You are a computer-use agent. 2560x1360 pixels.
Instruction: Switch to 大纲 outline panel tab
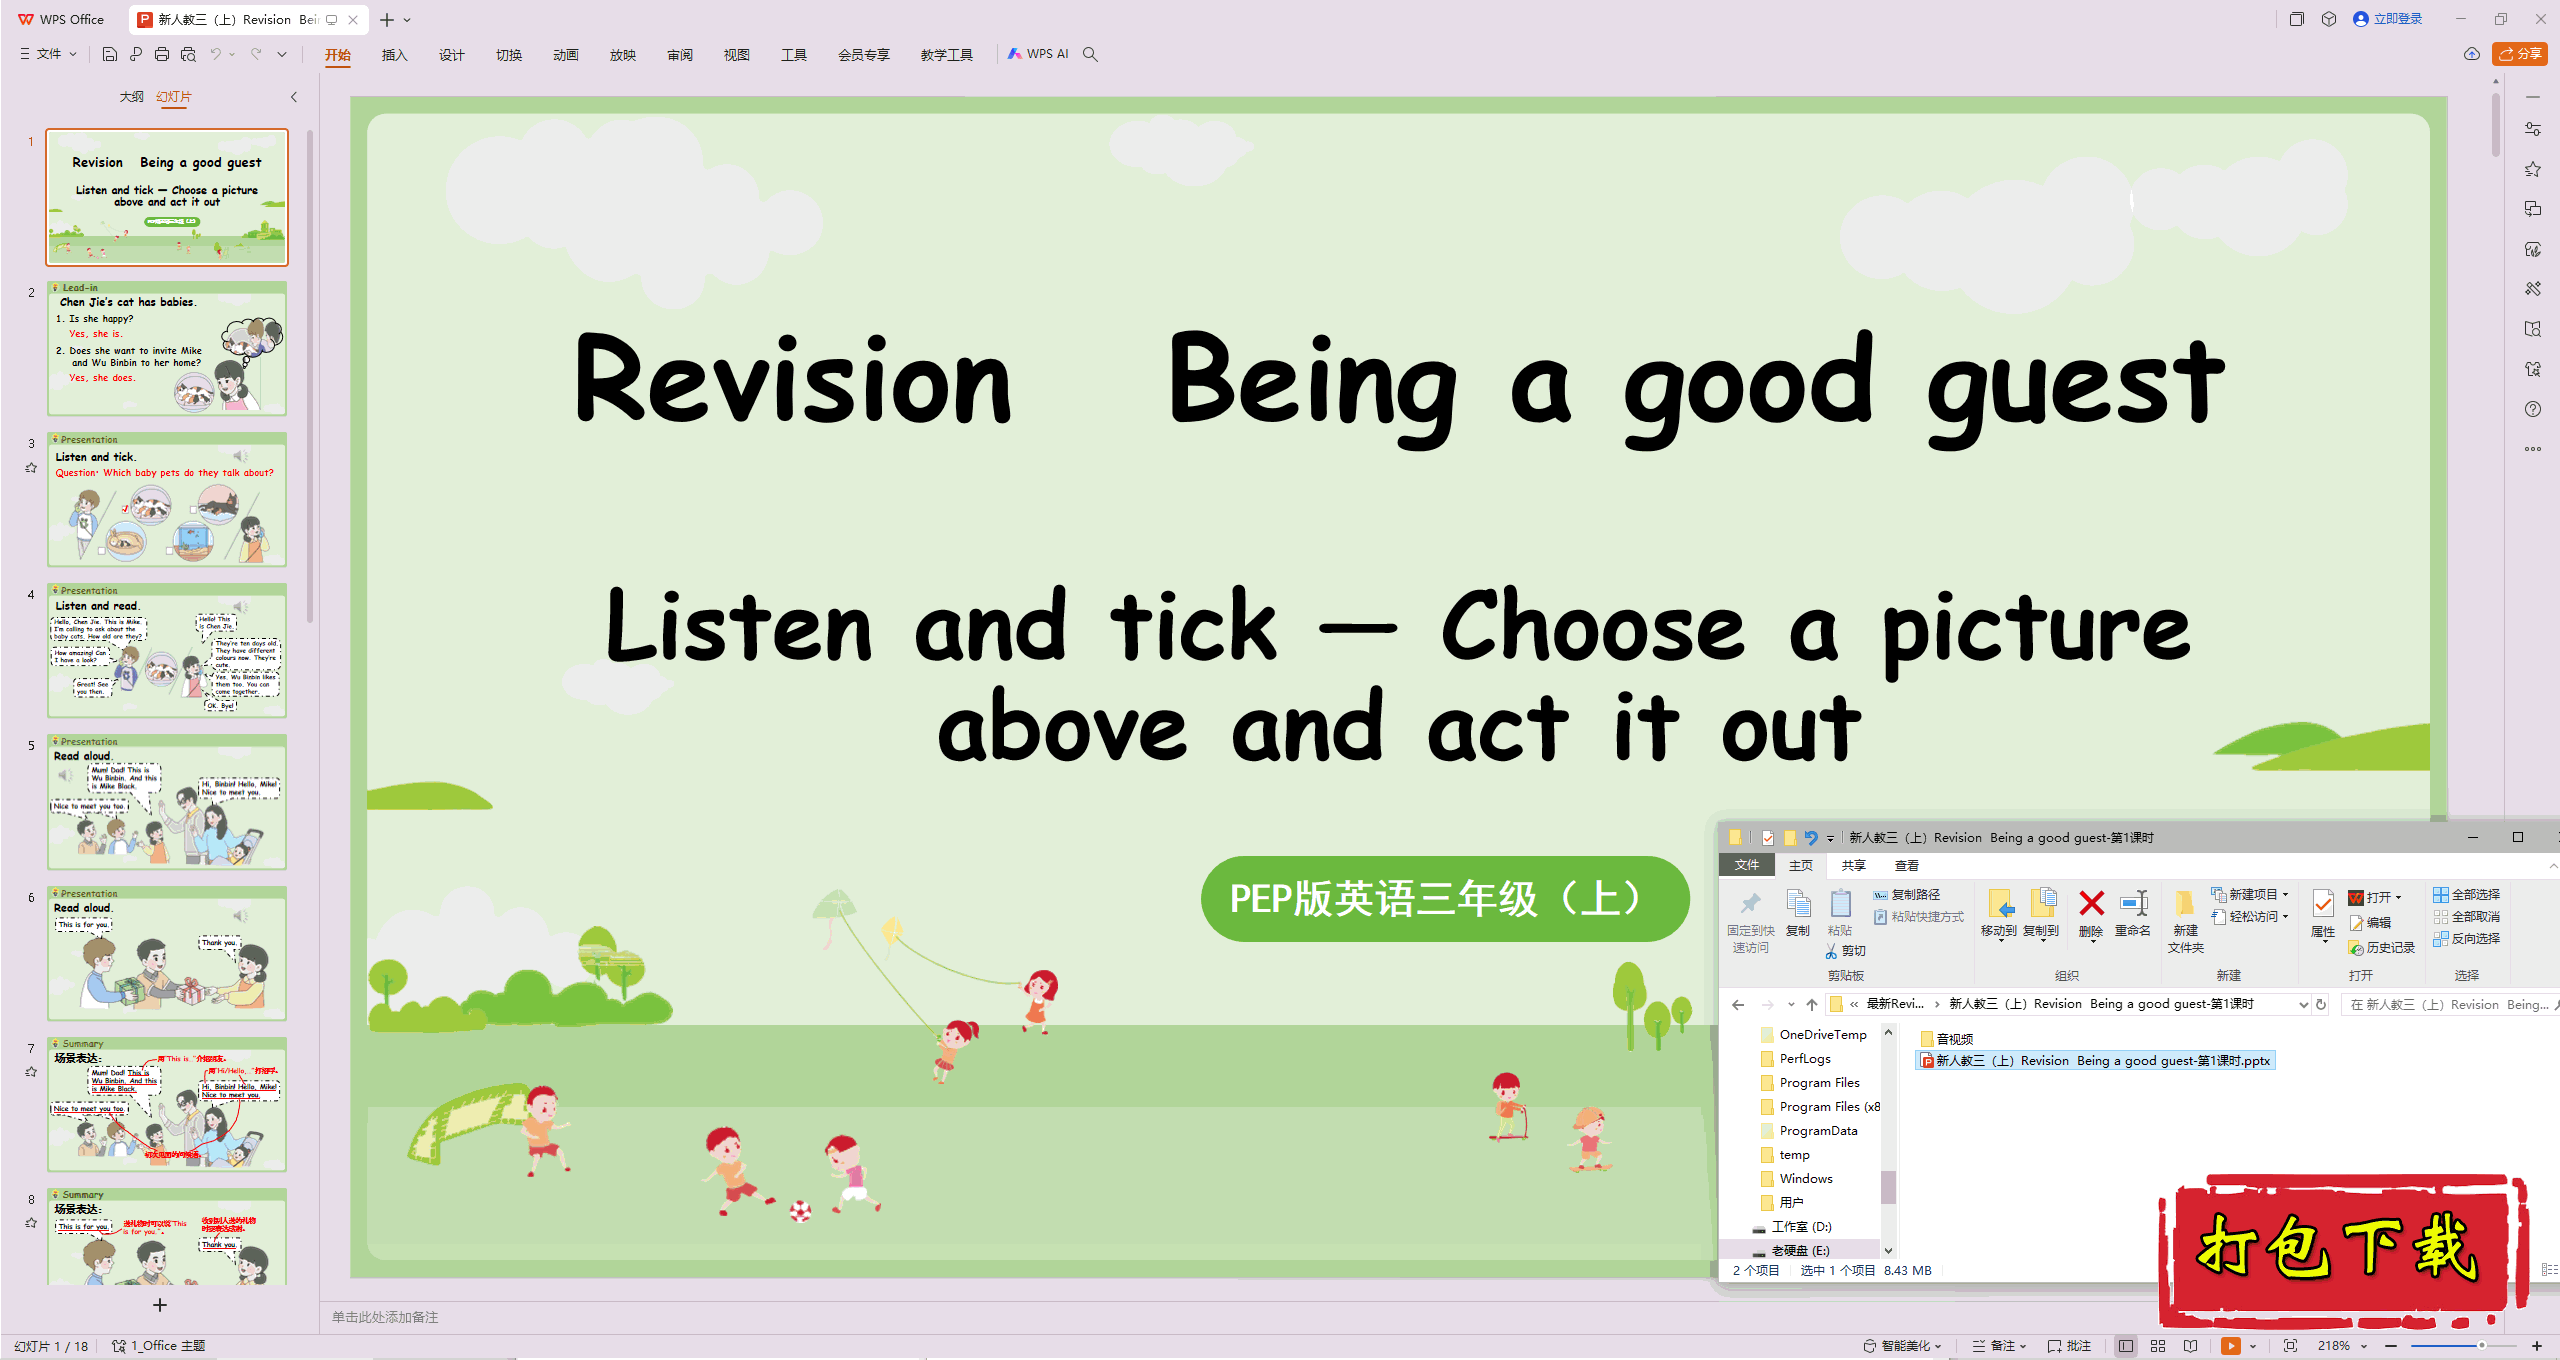(x=131, y=97)
